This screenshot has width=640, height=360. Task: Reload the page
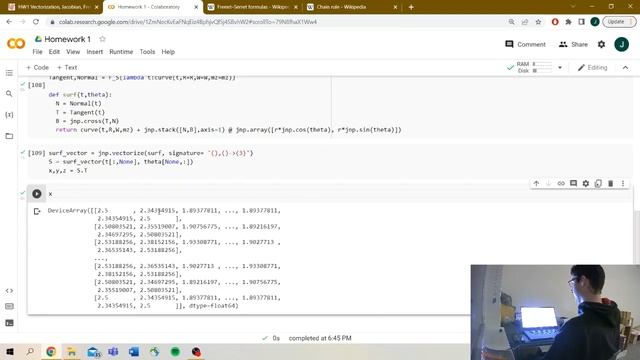pos(36,22)
